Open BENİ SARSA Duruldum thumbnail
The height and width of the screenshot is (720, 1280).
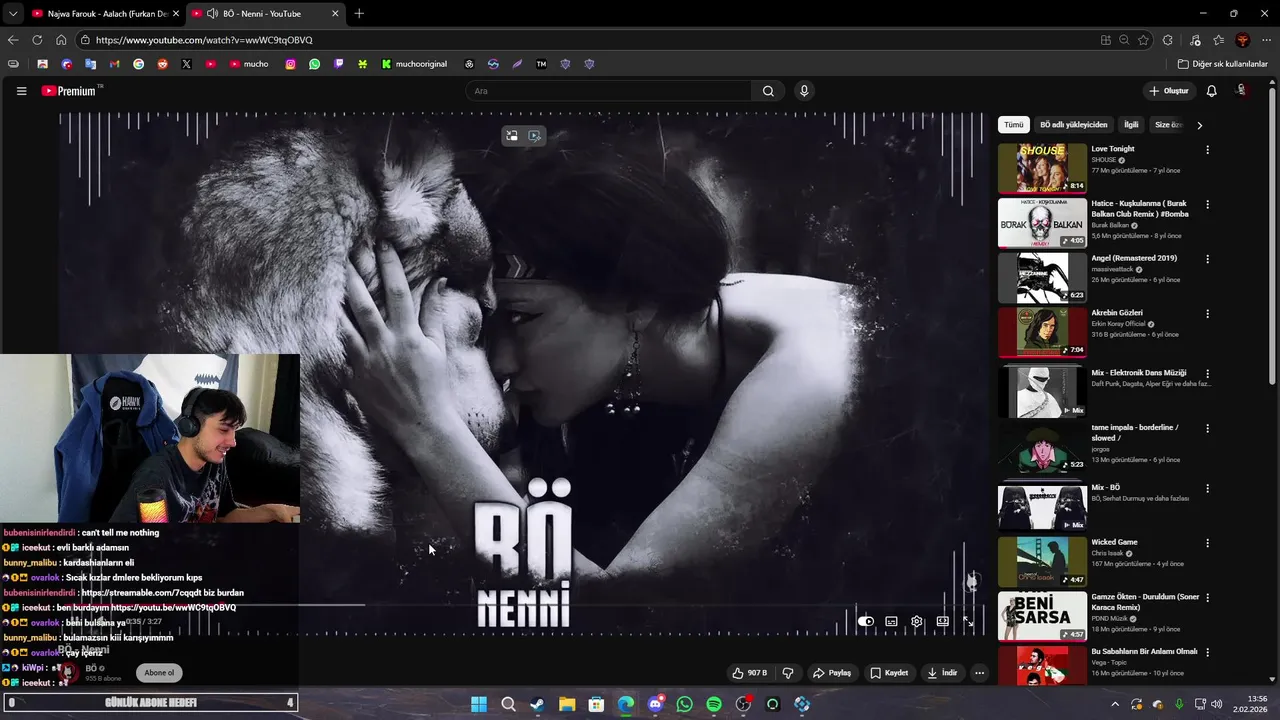pos(1042,616)
